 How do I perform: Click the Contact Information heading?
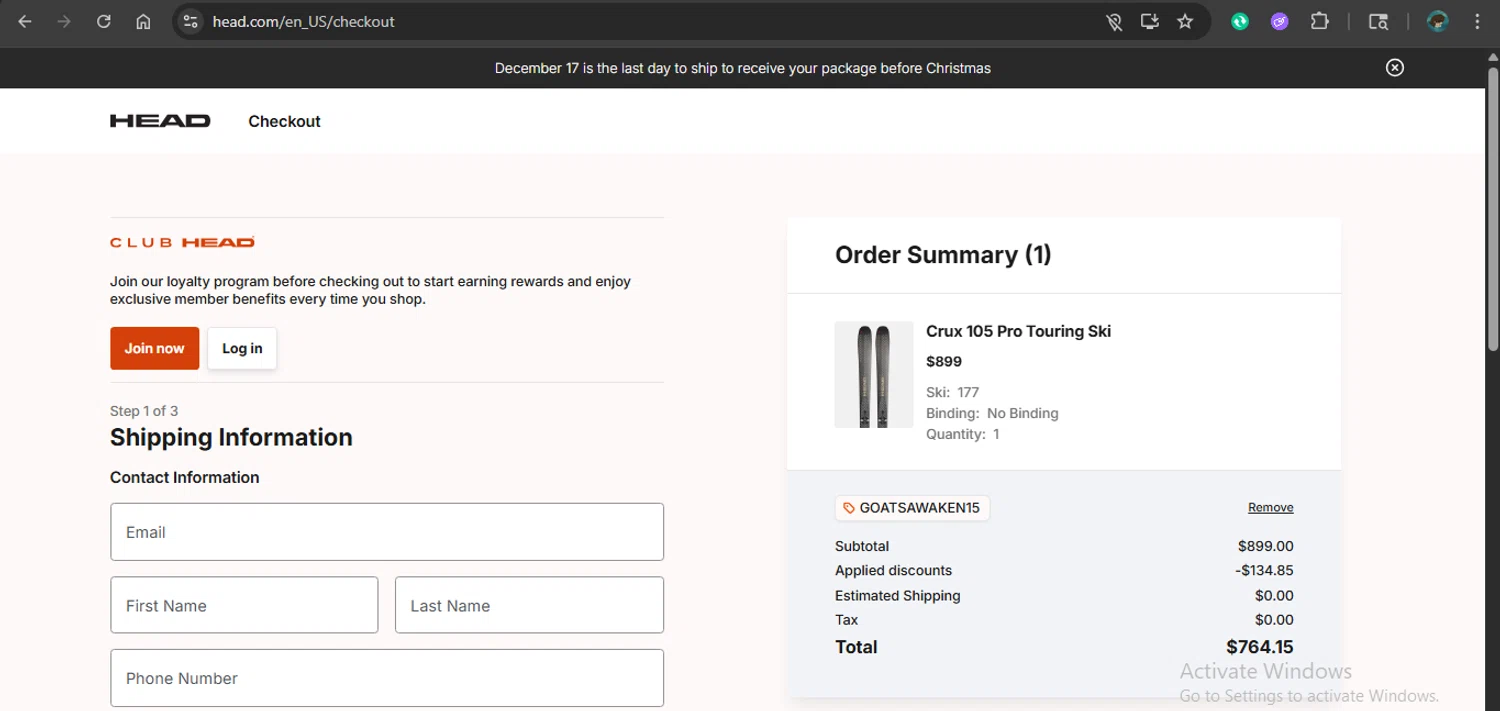184,477
